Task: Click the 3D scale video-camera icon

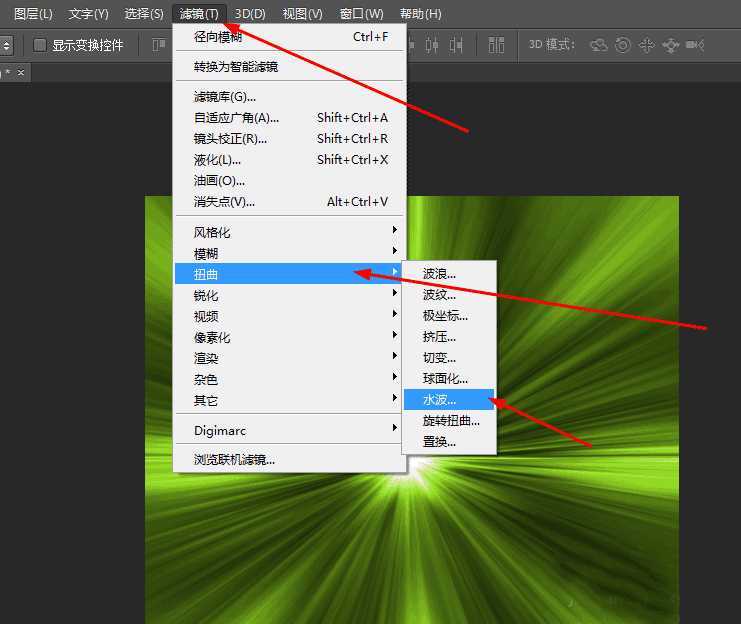Action: pyautogui.click(x=695, y=45)
